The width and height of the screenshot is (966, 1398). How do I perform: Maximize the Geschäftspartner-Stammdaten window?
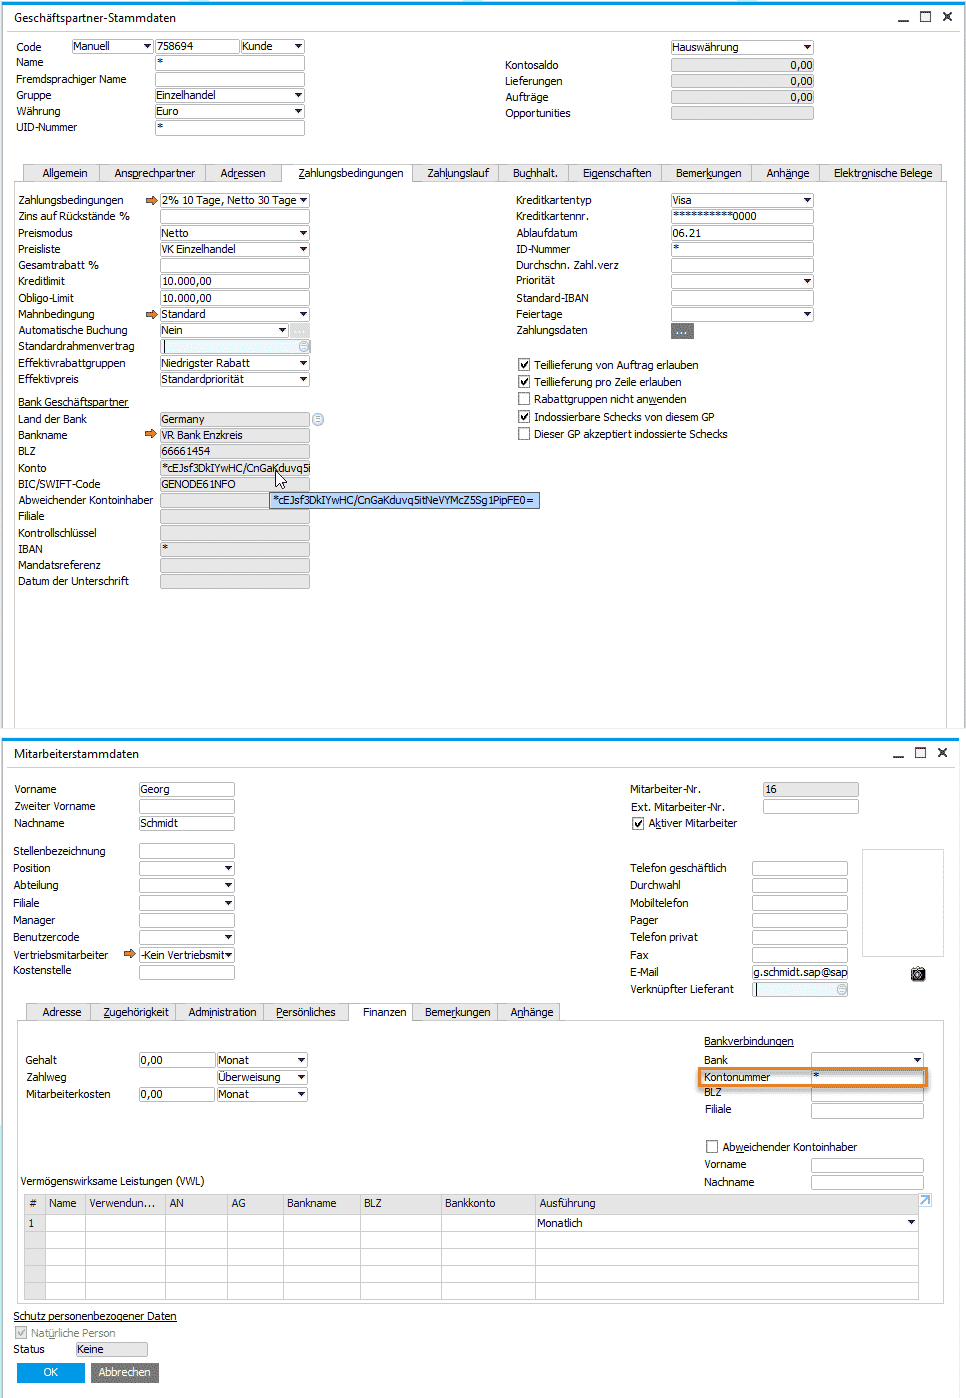[925, 17]
